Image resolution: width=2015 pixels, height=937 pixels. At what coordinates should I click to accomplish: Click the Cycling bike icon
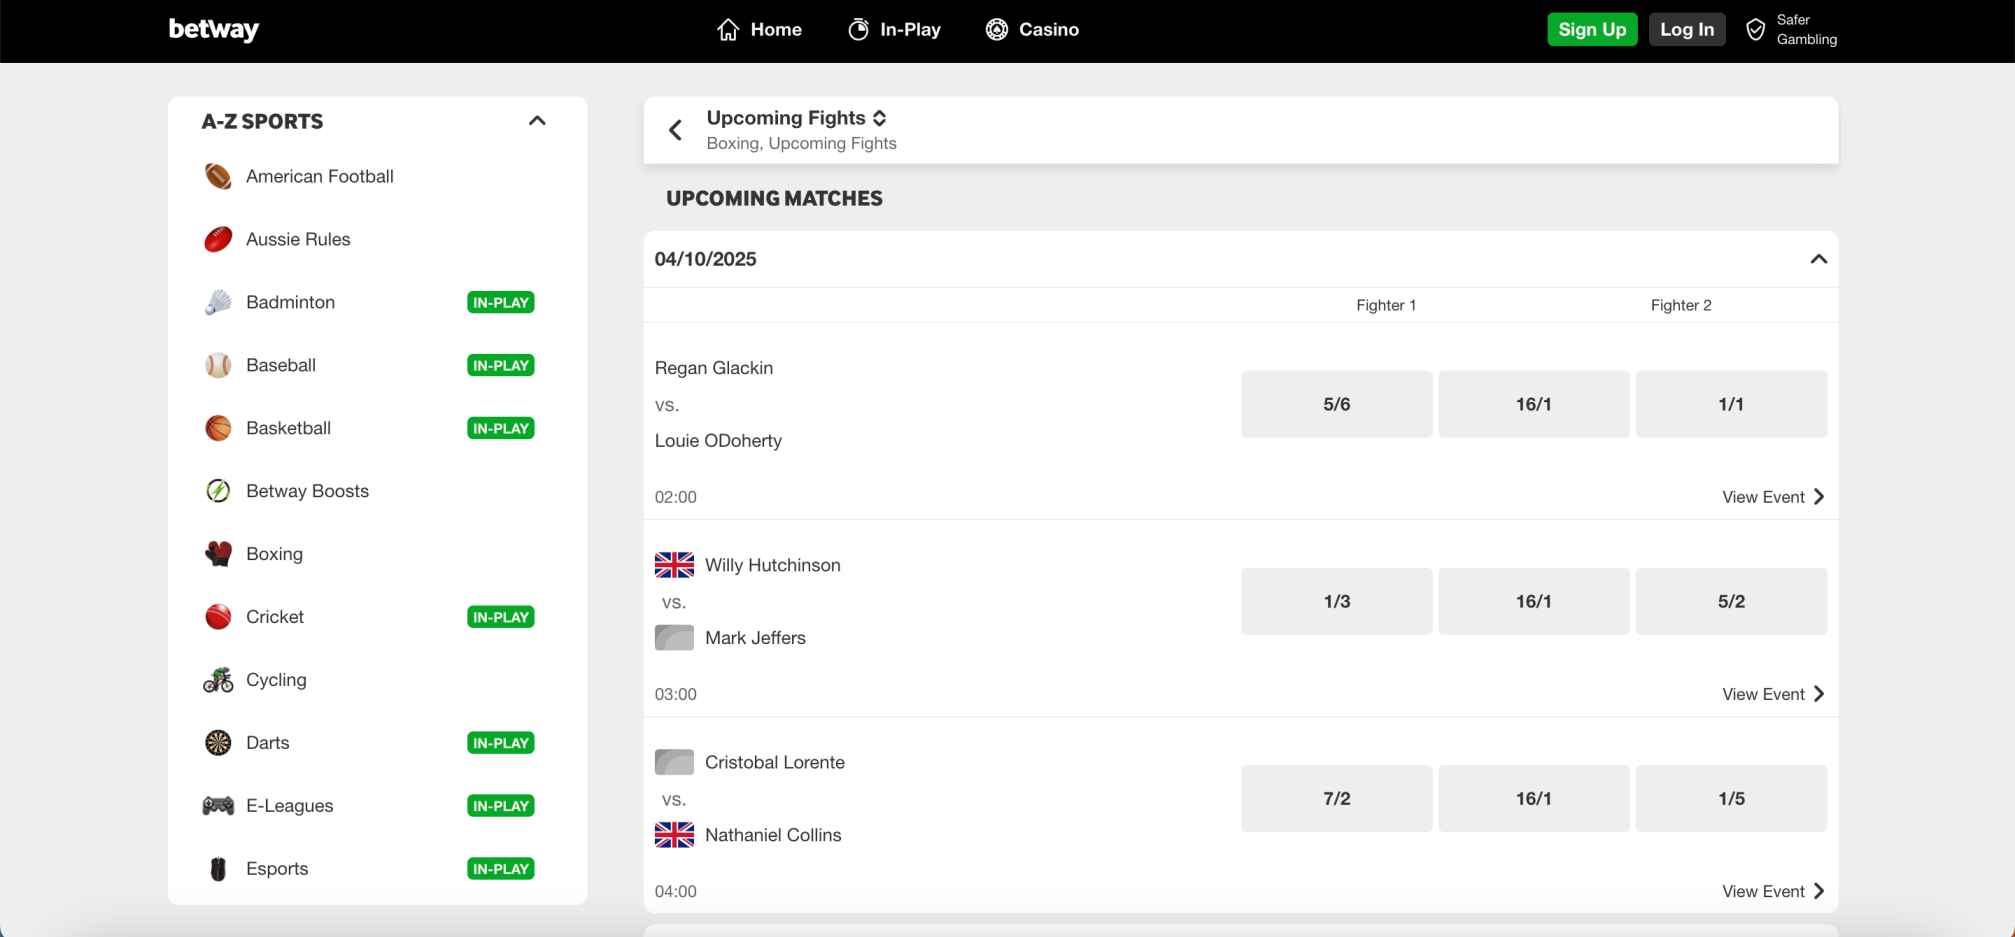pos(218,680)
